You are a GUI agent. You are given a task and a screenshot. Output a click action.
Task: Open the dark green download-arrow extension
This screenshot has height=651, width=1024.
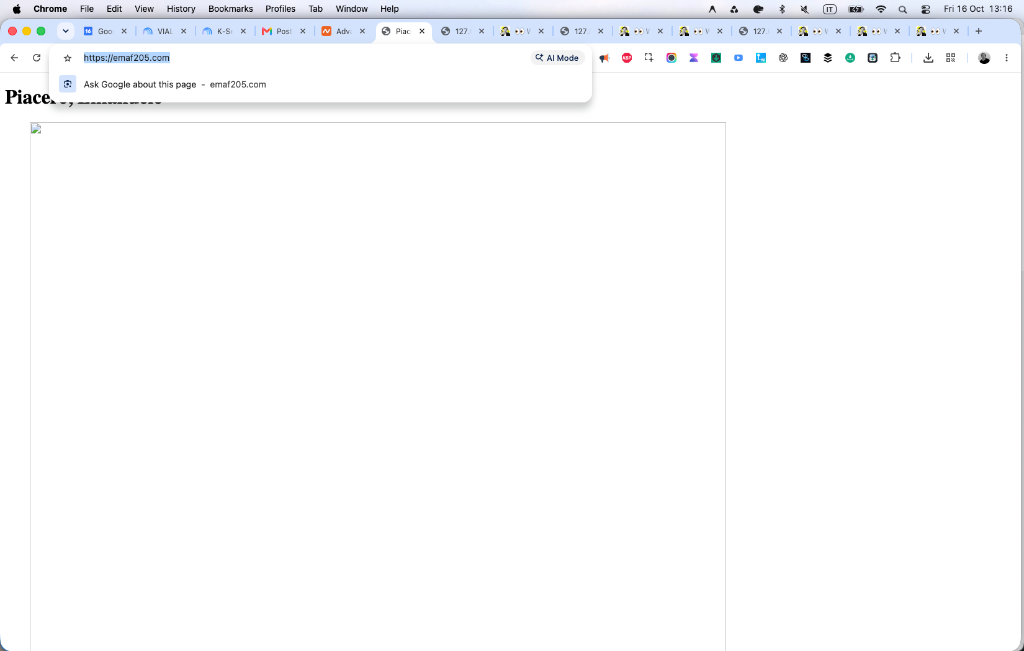(716, 57)
